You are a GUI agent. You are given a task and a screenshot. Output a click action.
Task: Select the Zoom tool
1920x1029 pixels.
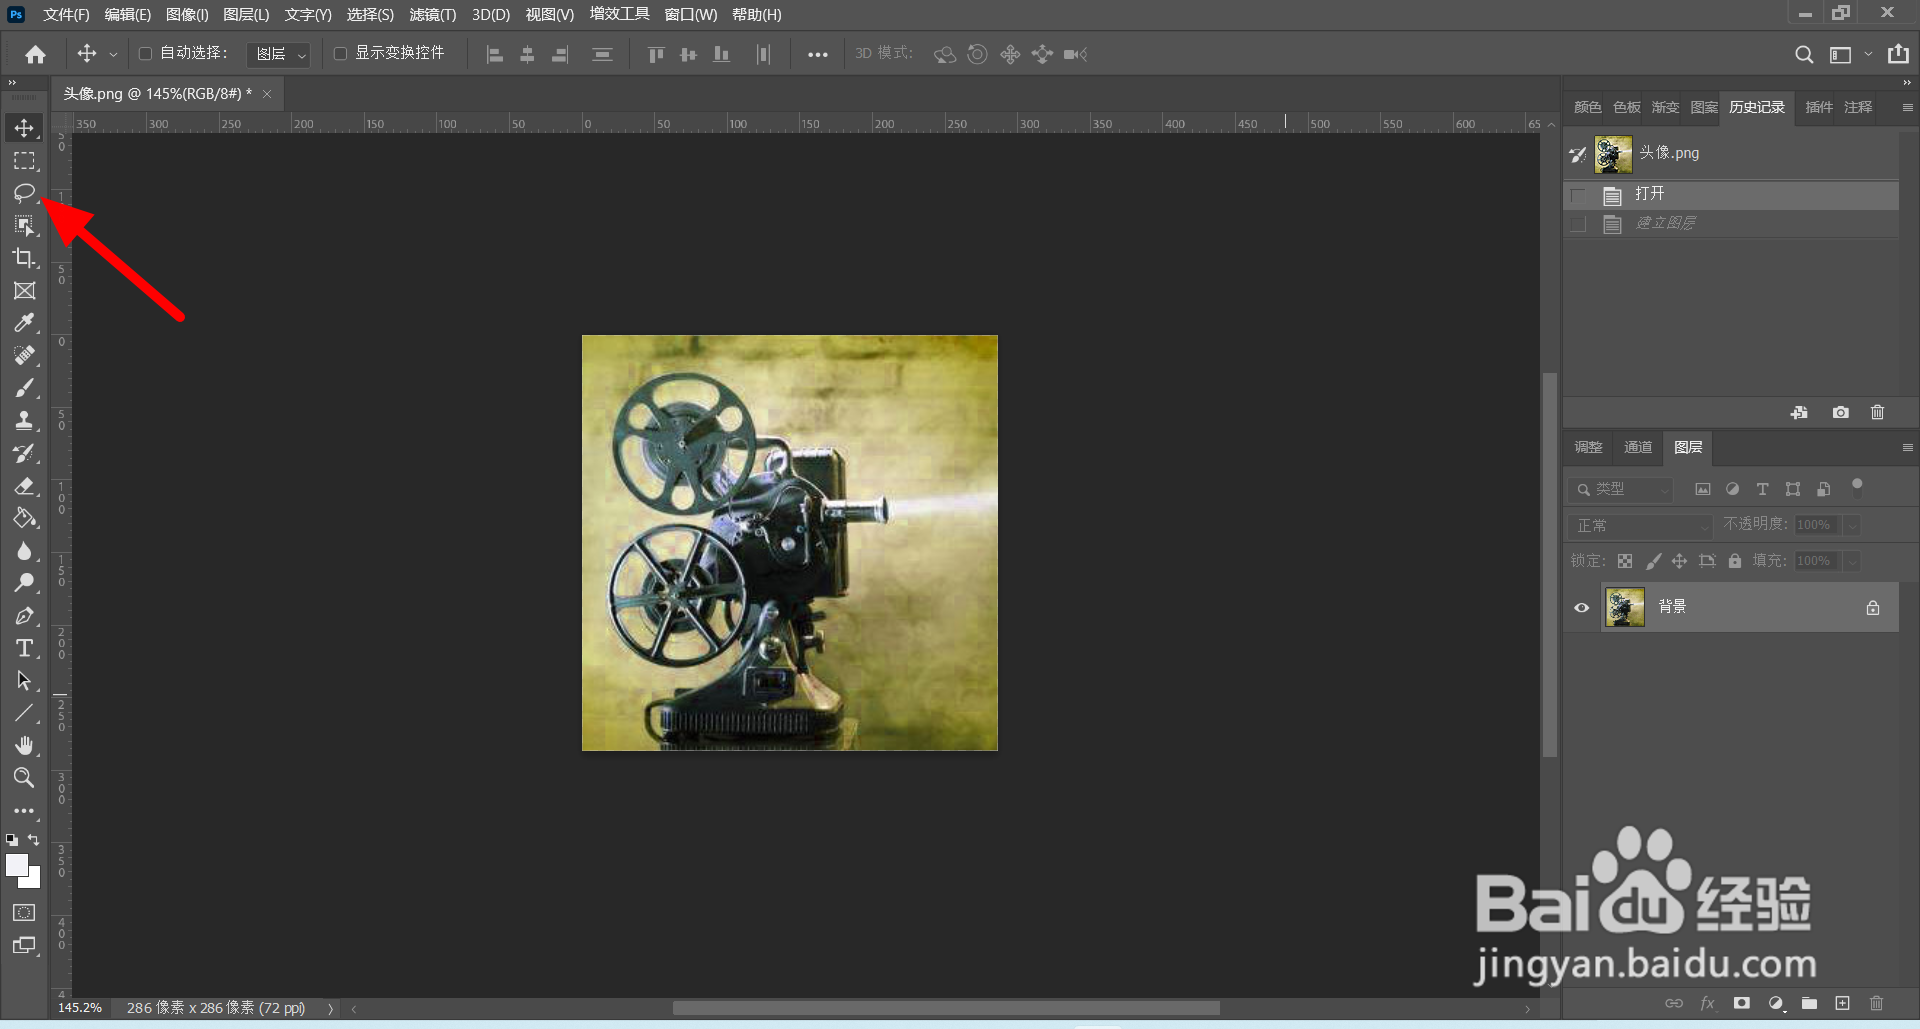(x=24, y=777)
